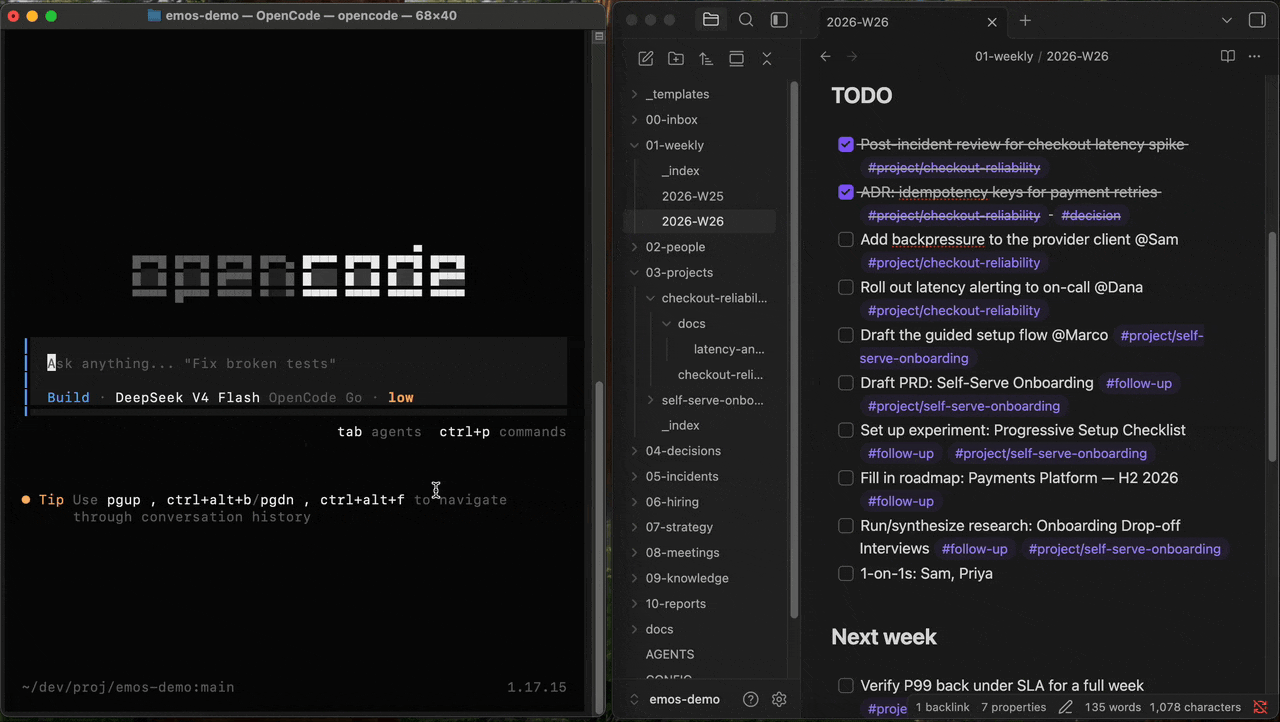The image size is (1280, 722).
Task: Toggle Obsidian's left sidebar panel icon
Action: coord(779,20)
